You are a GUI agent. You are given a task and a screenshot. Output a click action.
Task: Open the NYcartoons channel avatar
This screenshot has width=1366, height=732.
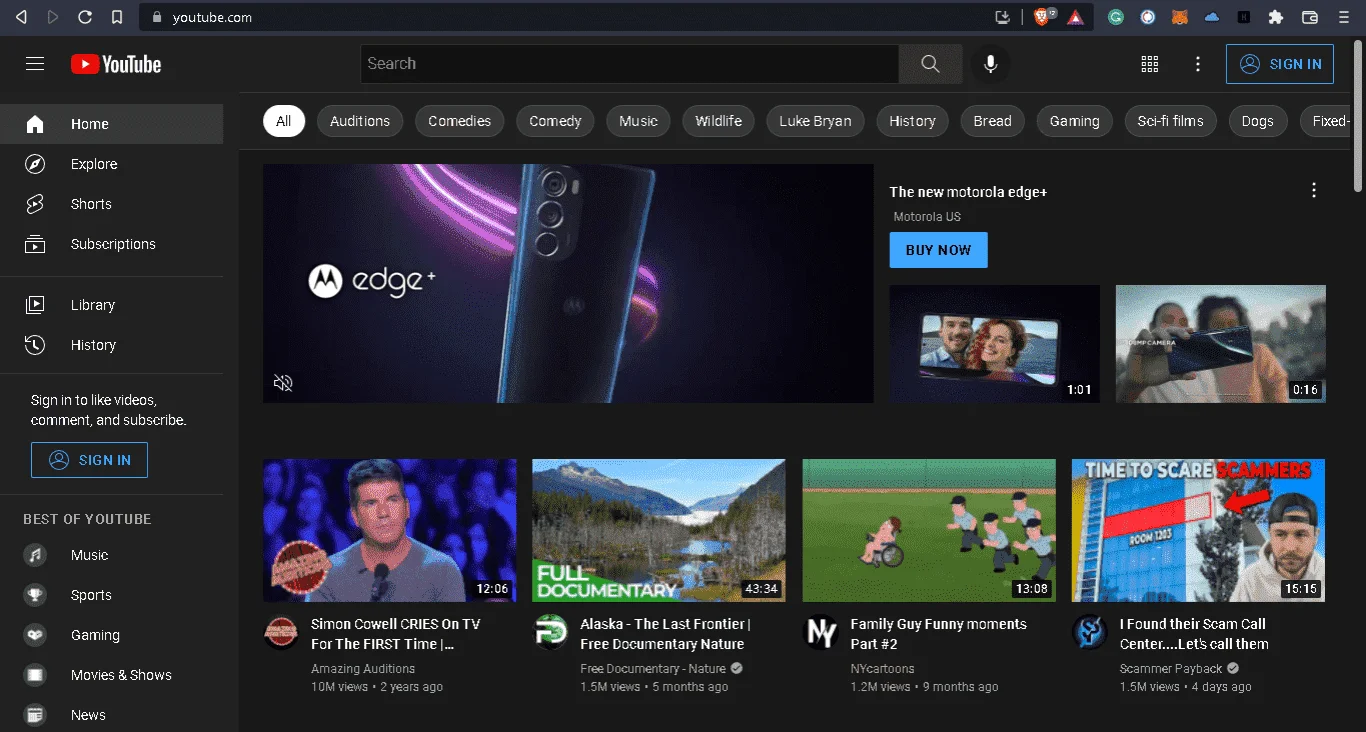click(x=821, y=632)
